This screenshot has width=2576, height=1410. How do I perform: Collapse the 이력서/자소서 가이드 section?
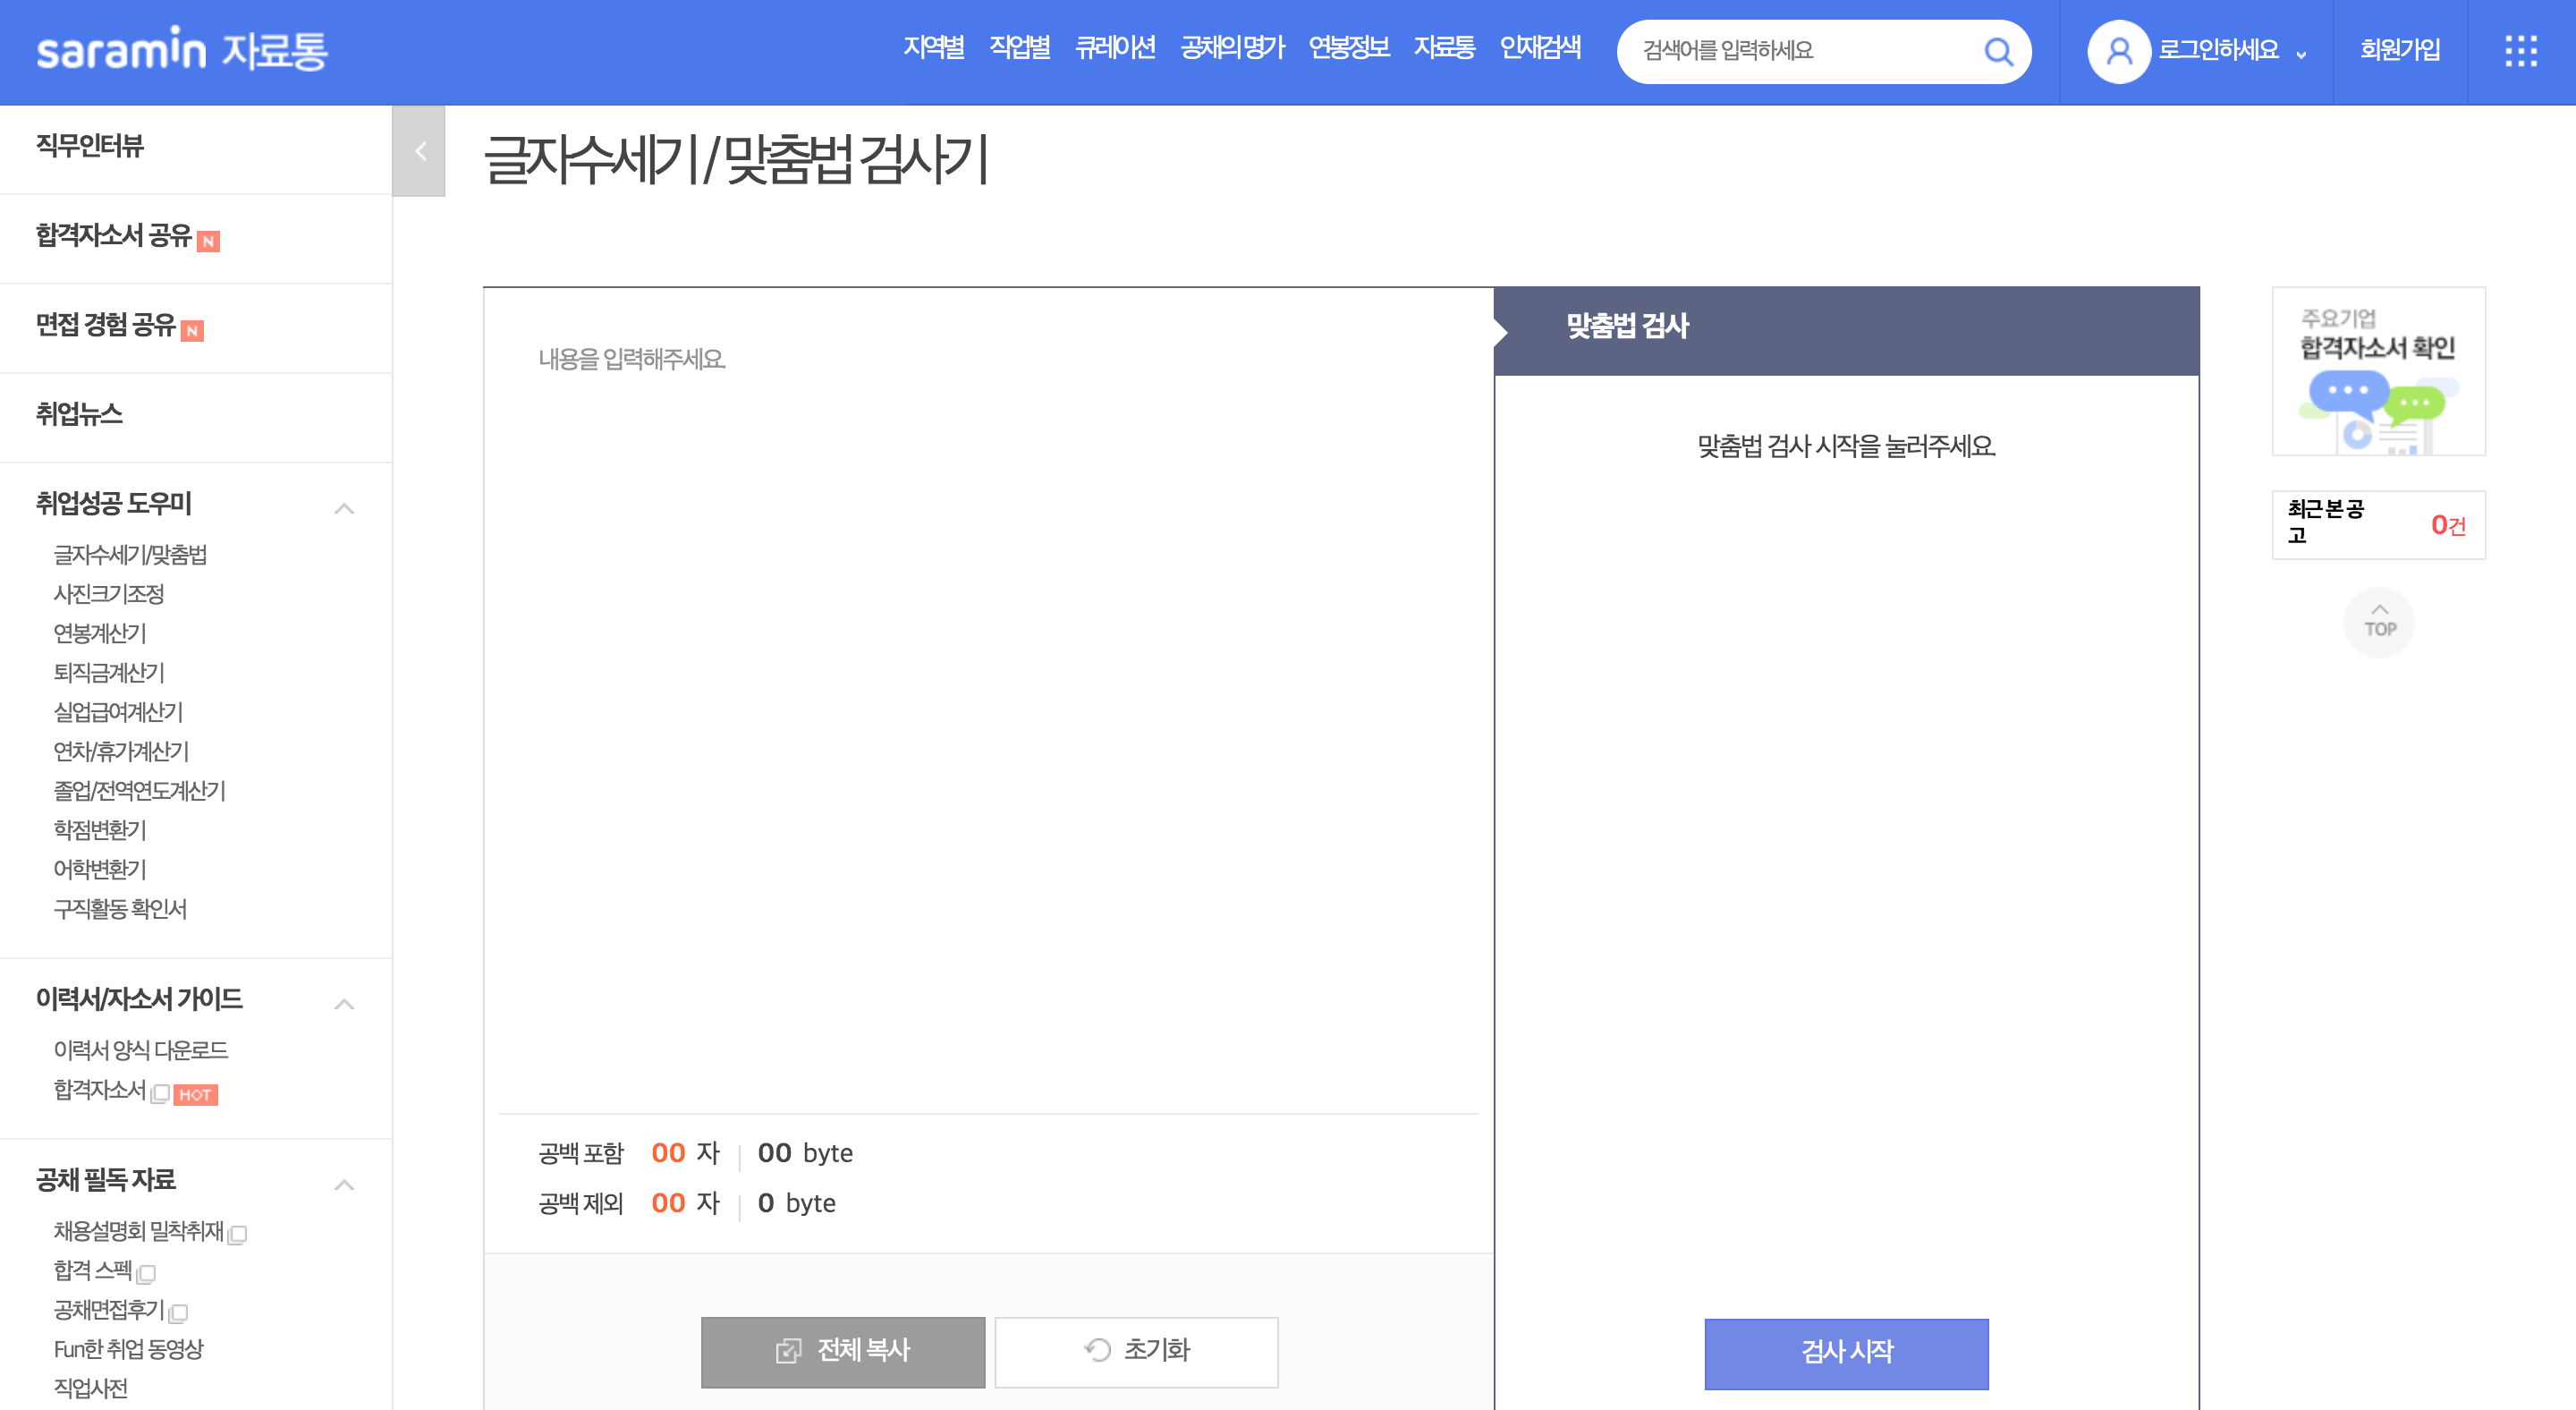344,1003
